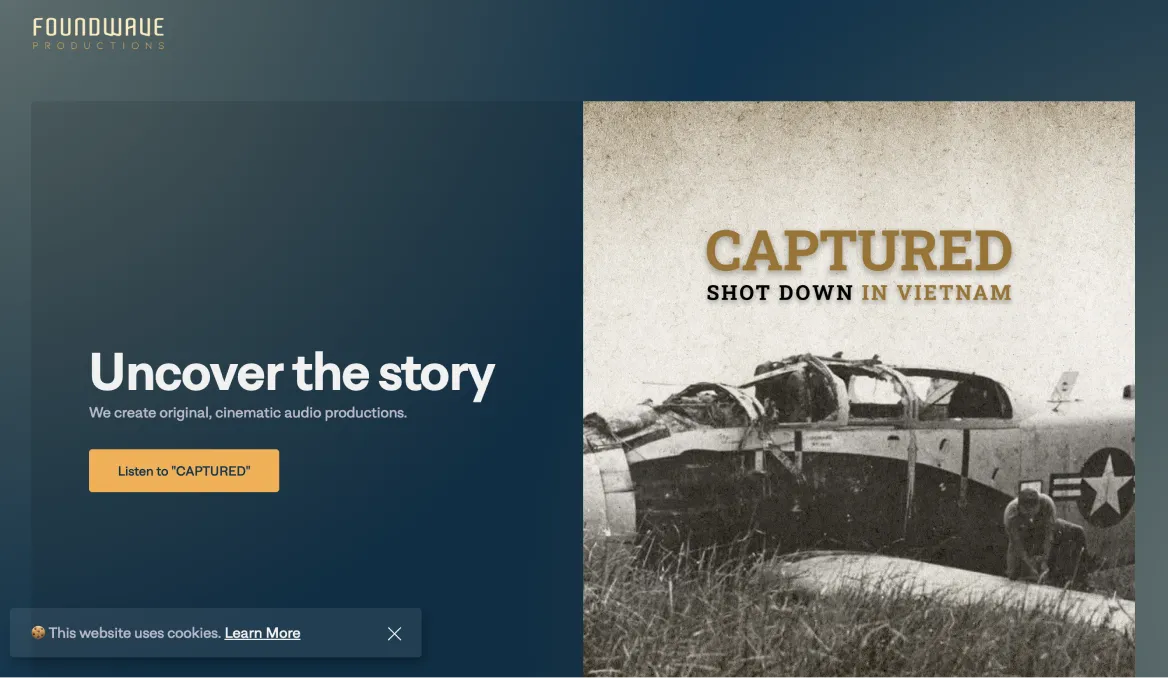Click the white star insignia on the aircraft
This screenshot has height=678, width=1168.
tap(1106, 486)
